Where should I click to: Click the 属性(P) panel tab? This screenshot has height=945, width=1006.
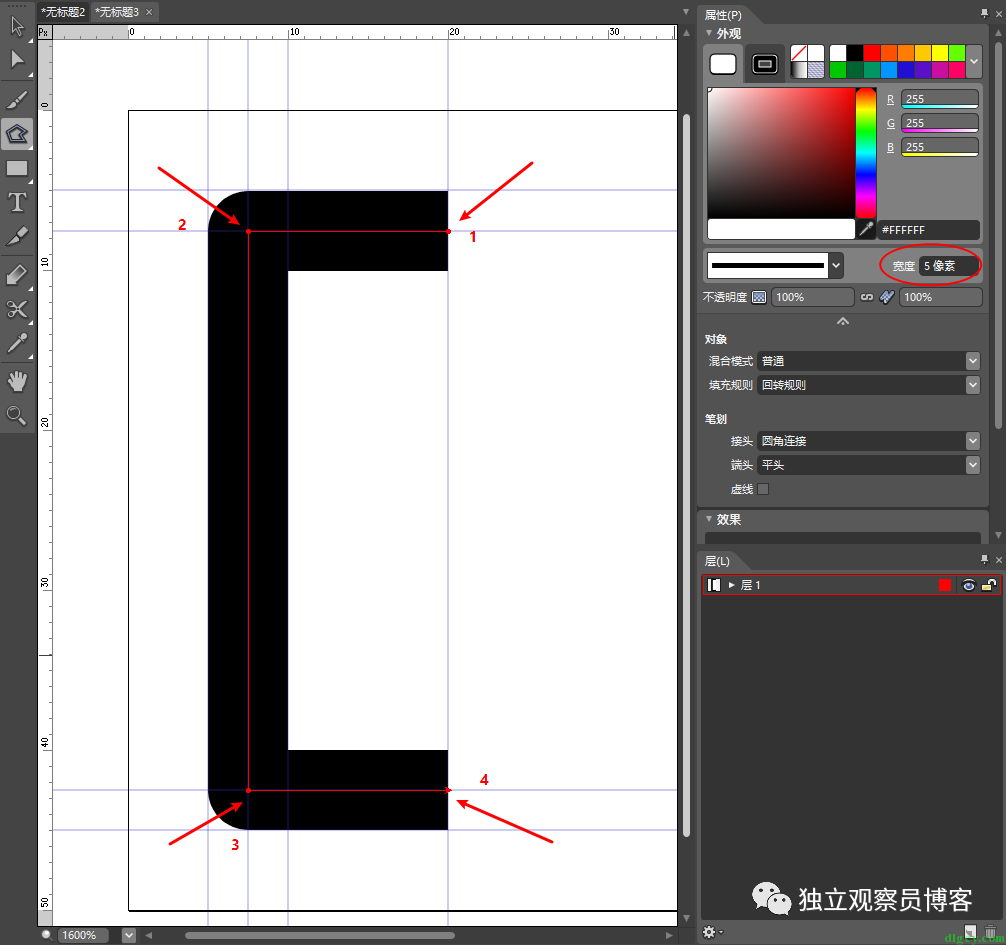723,15
